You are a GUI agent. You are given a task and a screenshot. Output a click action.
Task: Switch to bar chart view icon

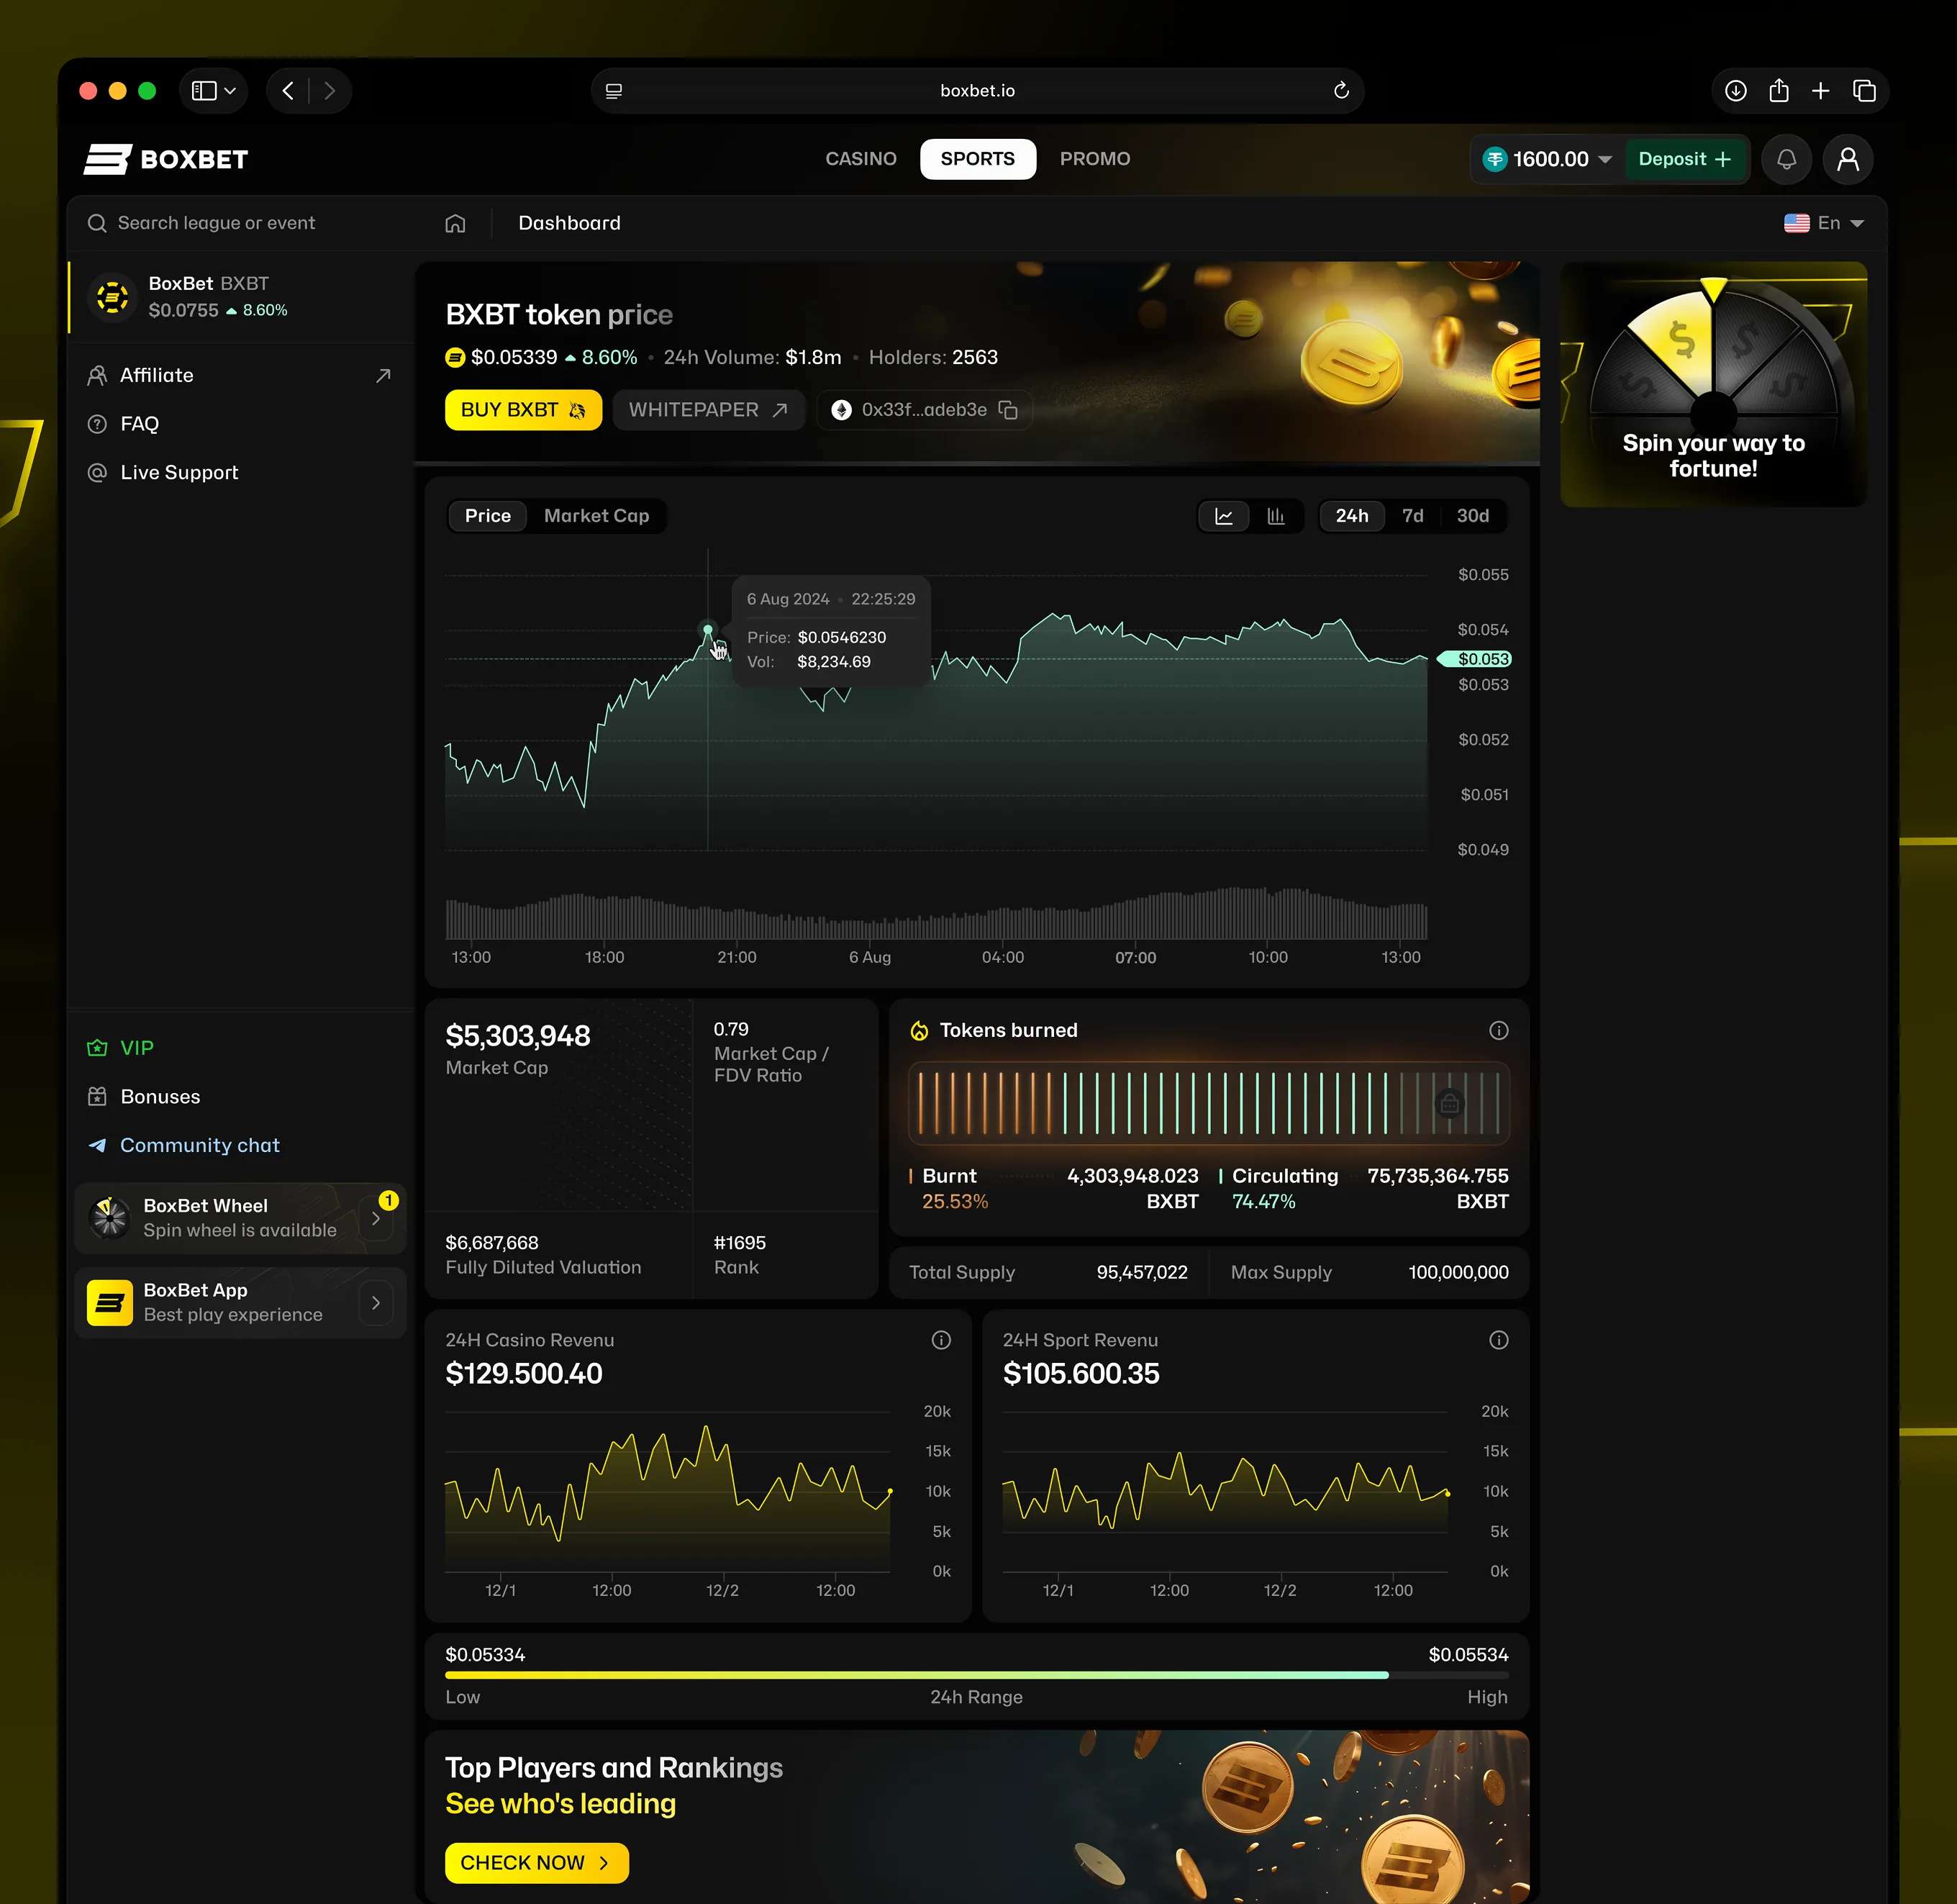click(1276, 516)
